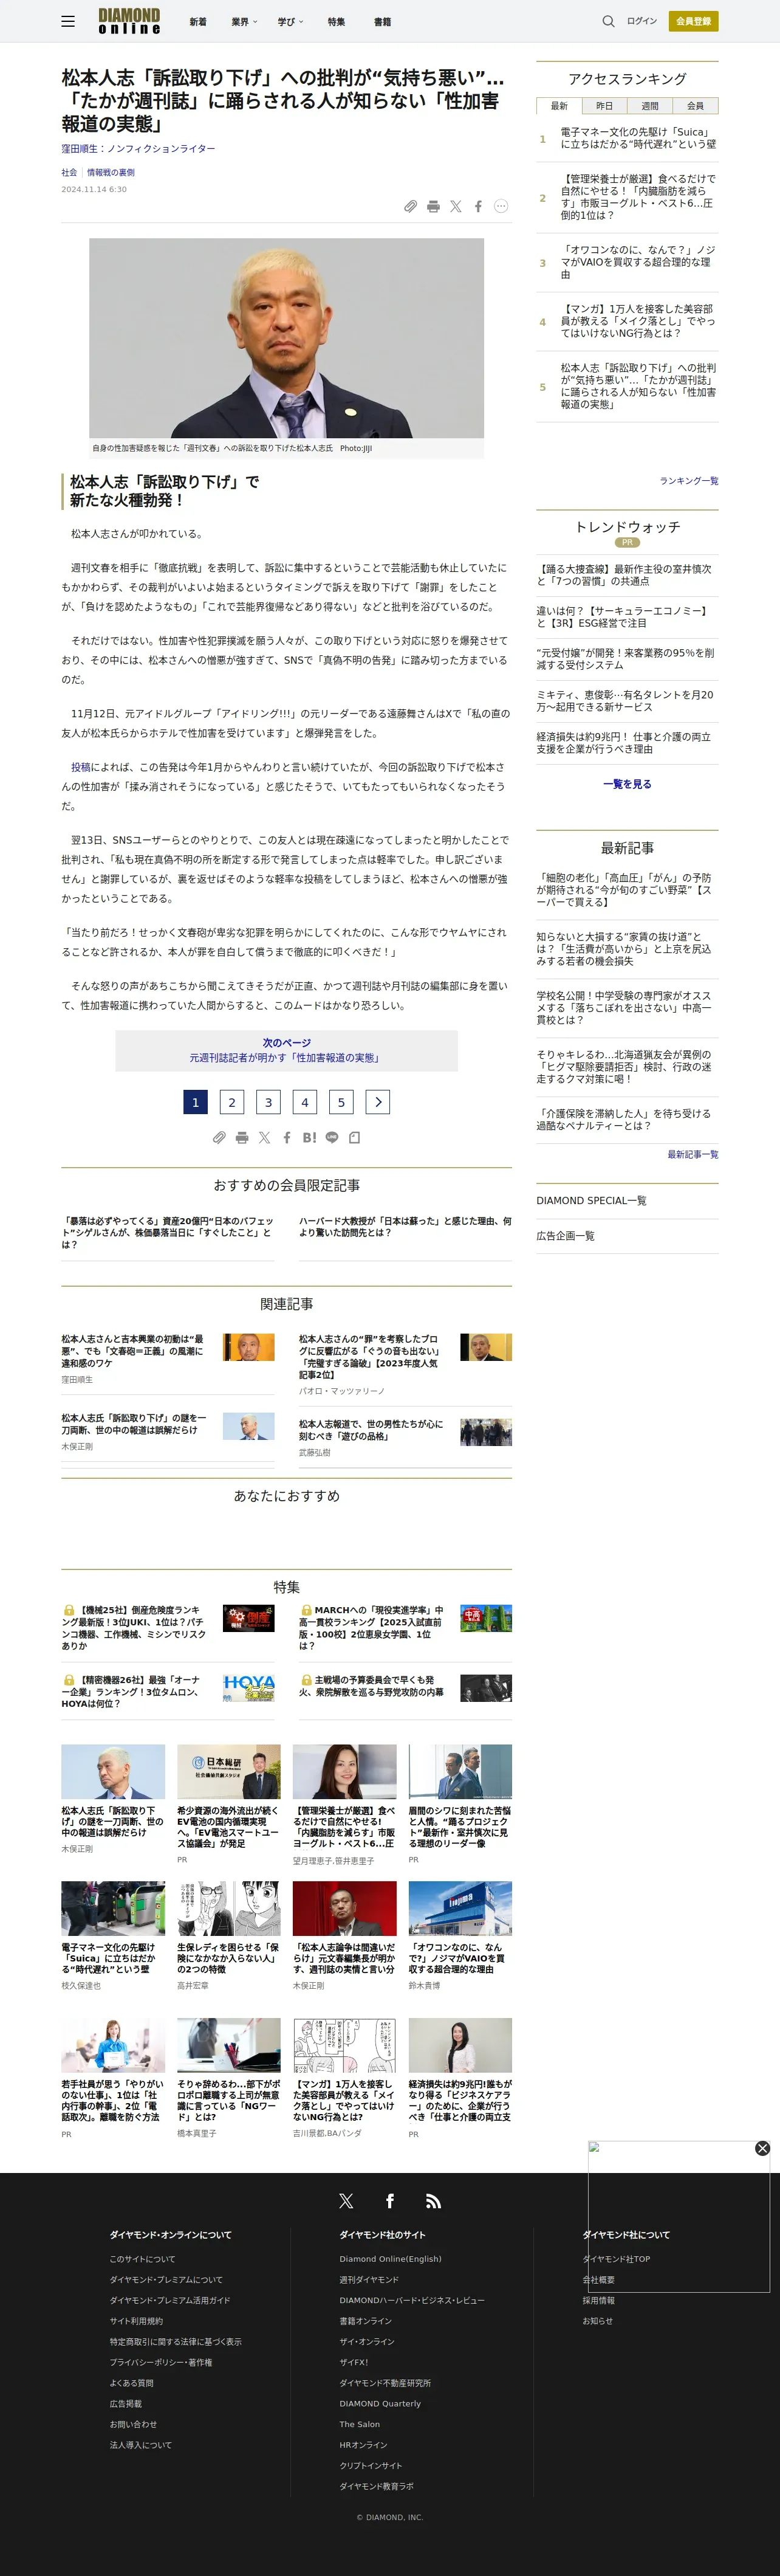Image resolution: width=780 pixels, height=2576 pixels.
Task: Open the 倒産危険度ランキング feature thumbnail
Action: pos(248,1618)
